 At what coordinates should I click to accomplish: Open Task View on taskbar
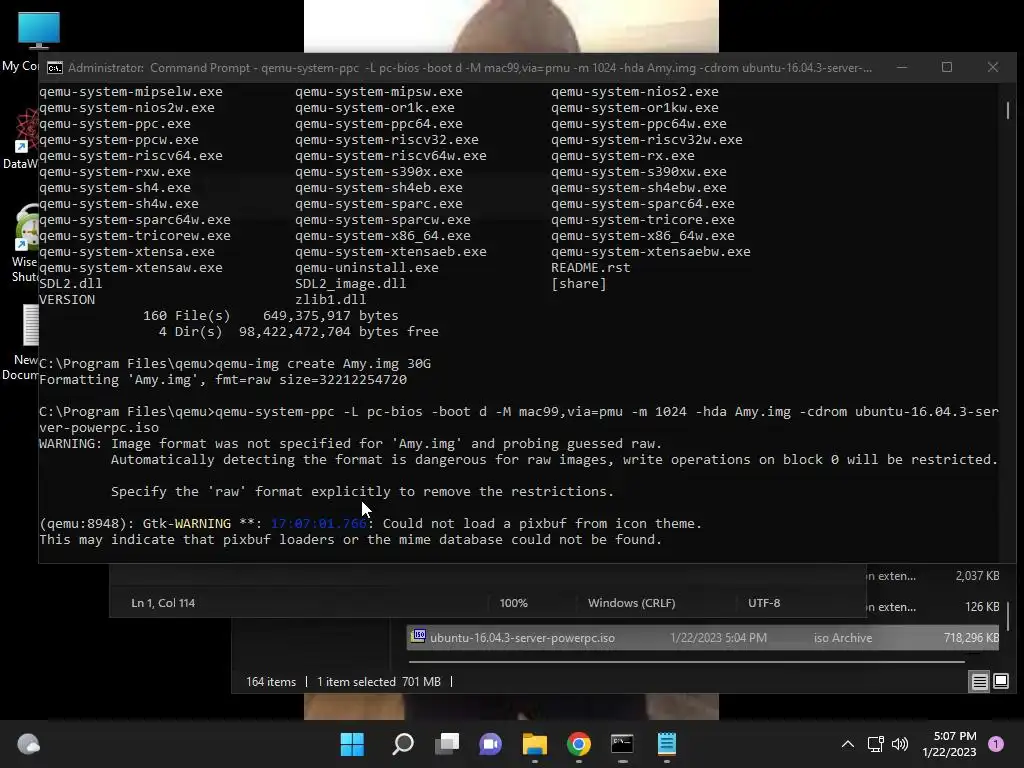click(447, 744)
